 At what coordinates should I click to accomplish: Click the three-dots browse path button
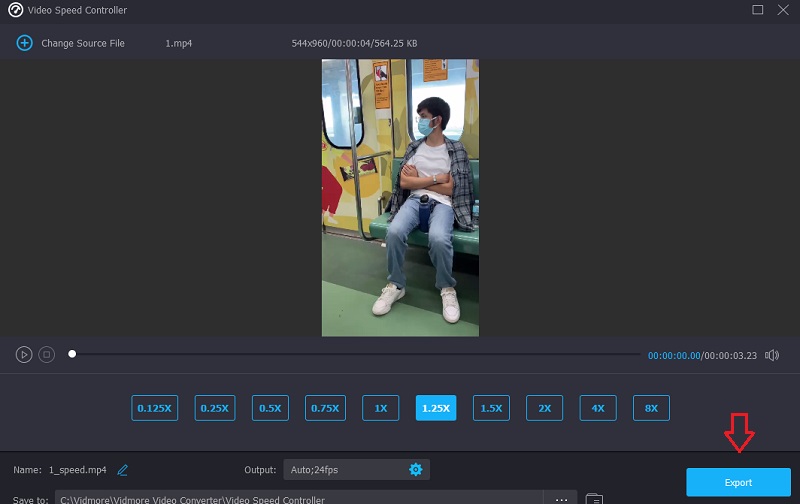[x=561, y=498]
